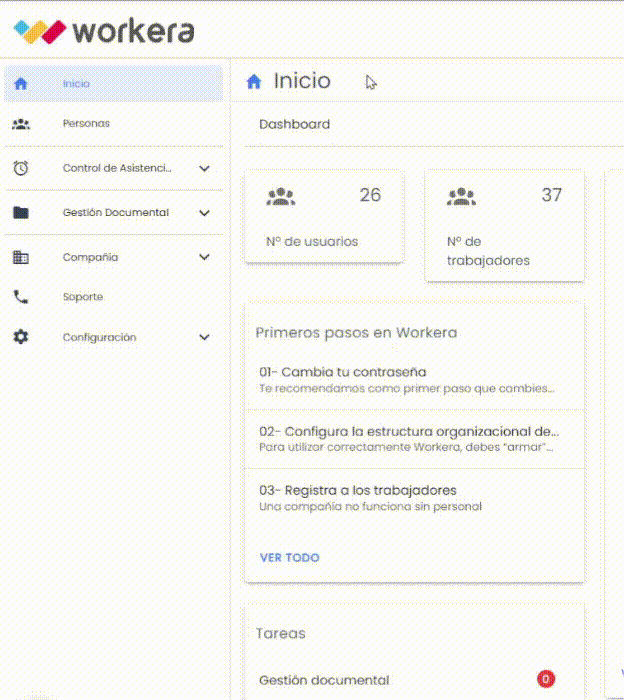624x700 pixels.
Task: Click the Personas people icon
Action: point(21,124)
